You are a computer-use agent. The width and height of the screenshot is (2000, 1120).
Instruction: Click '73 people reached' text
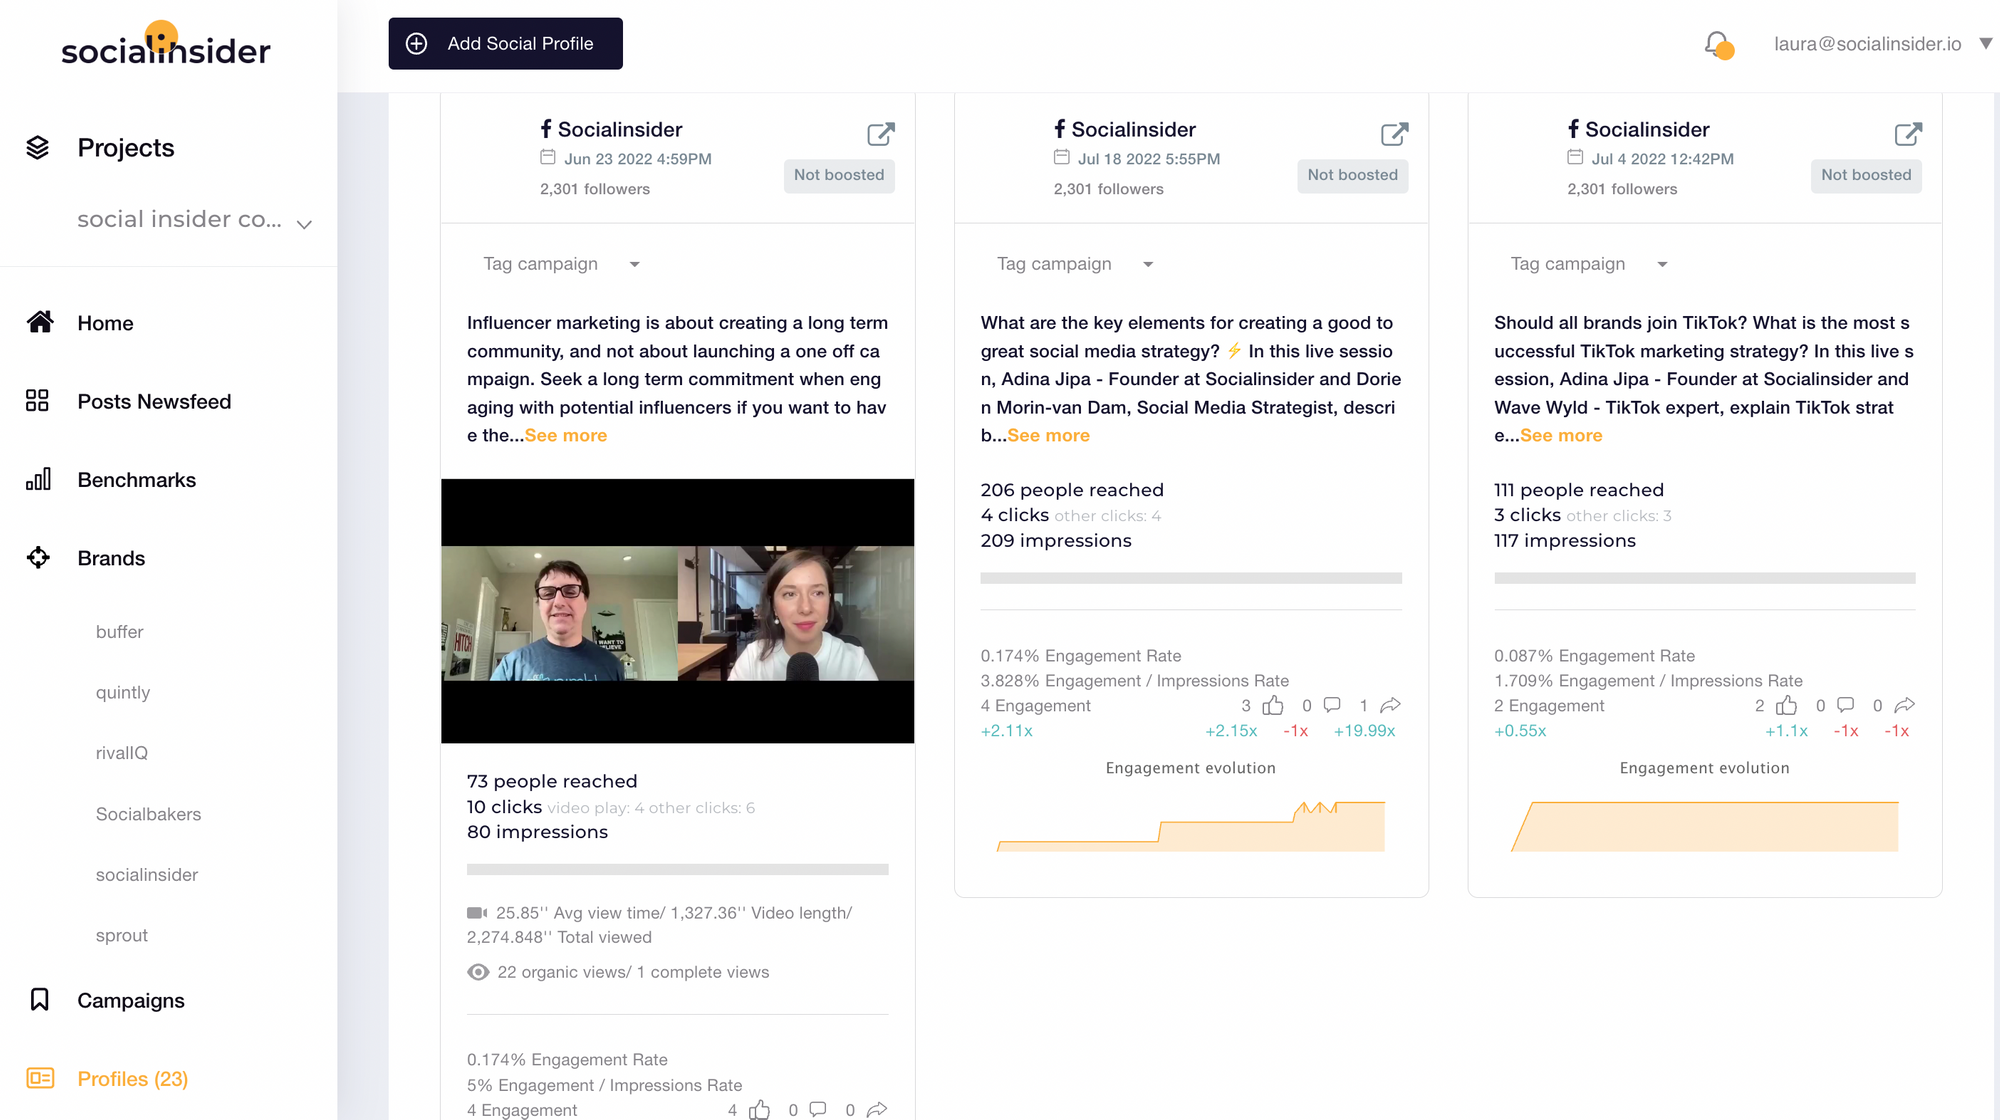coord(552,782)
